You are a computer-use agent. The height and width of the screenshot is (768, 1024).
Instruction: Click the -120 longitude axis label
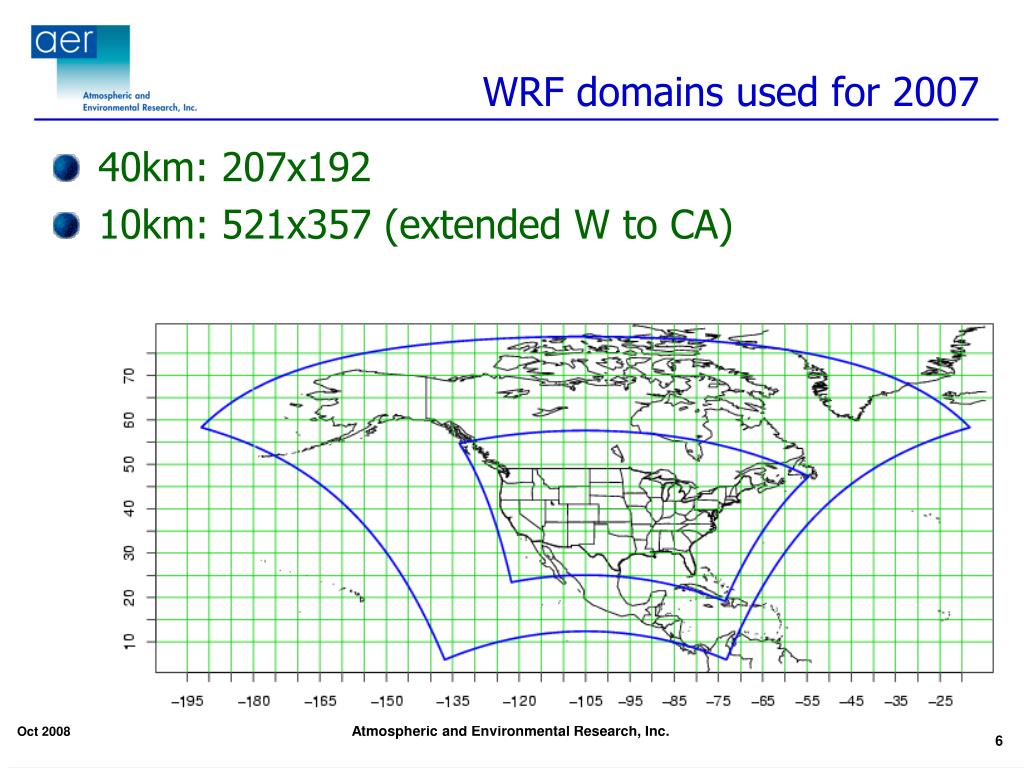pyautogui.click(x=520, y=701)
